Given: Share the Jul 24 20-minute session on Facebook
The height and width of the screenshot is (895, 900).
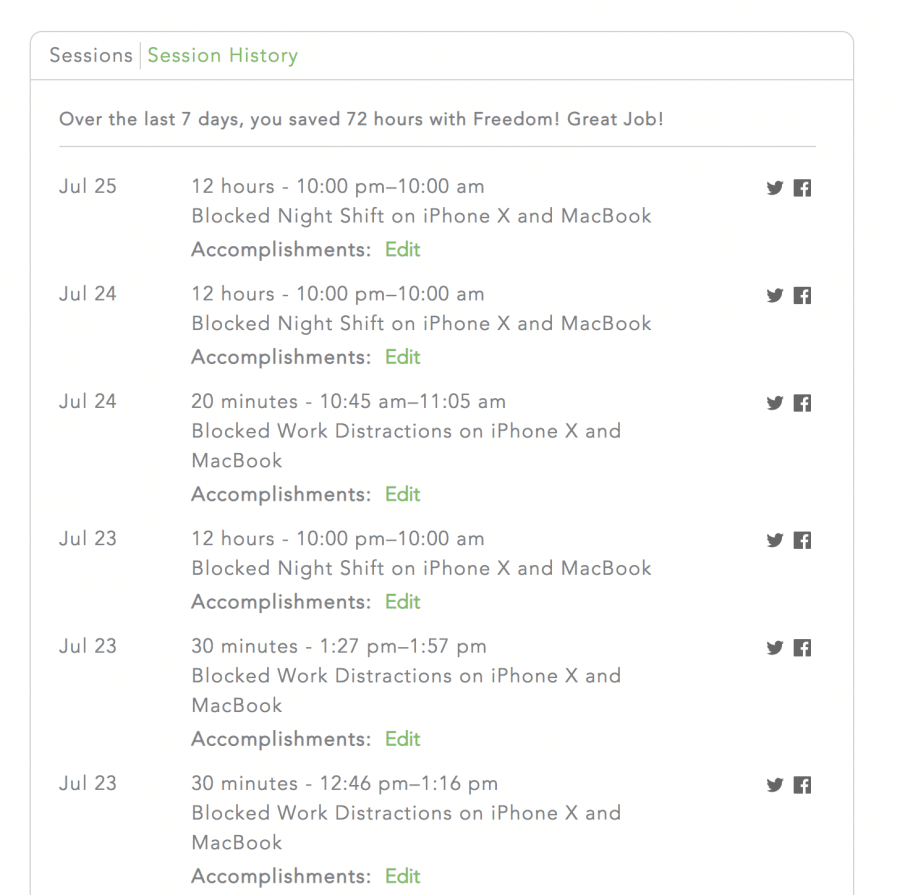Looking at the screenshot, I should 801,403.
